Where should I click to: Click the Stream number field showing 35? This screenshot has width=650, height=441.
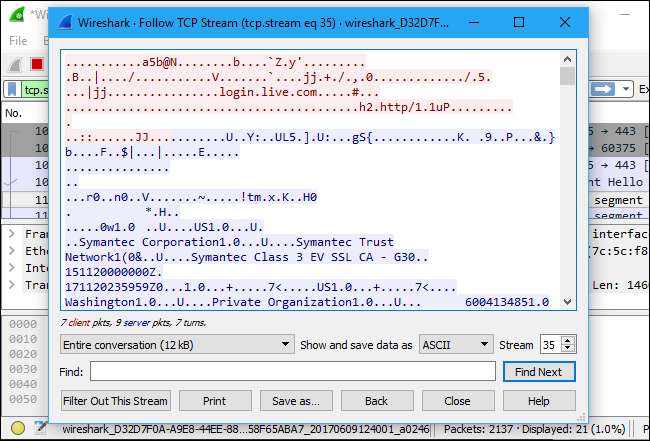(x=551, y=345)
